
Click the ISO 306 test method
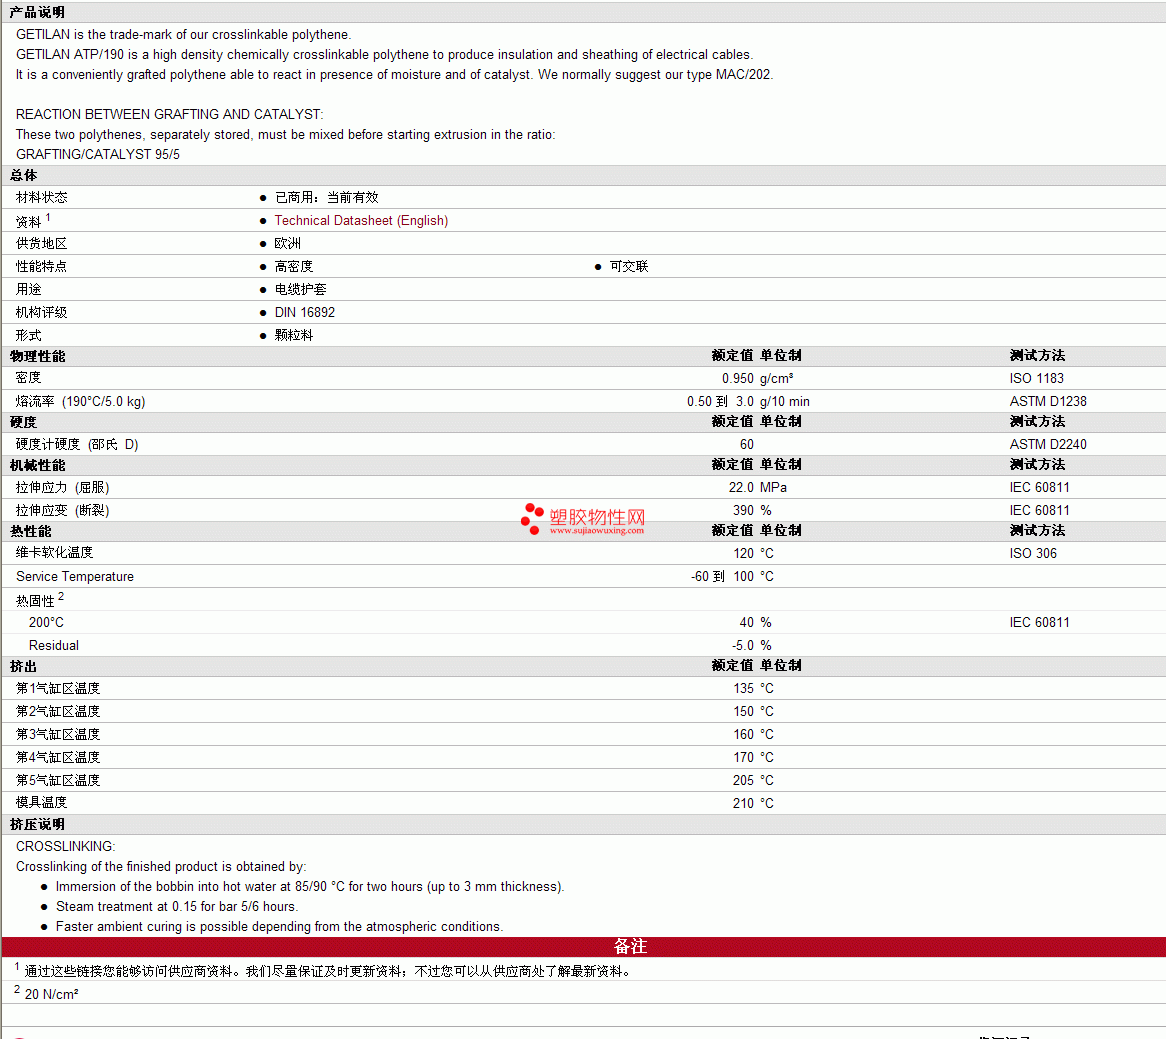coord(1033,554)
